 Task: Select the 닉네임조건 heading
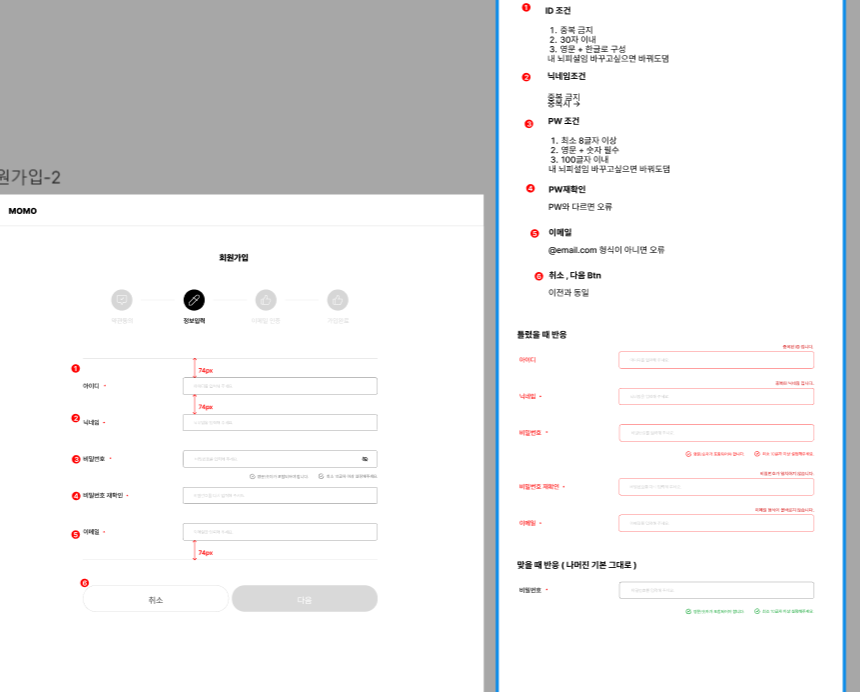tap(566, 76)
